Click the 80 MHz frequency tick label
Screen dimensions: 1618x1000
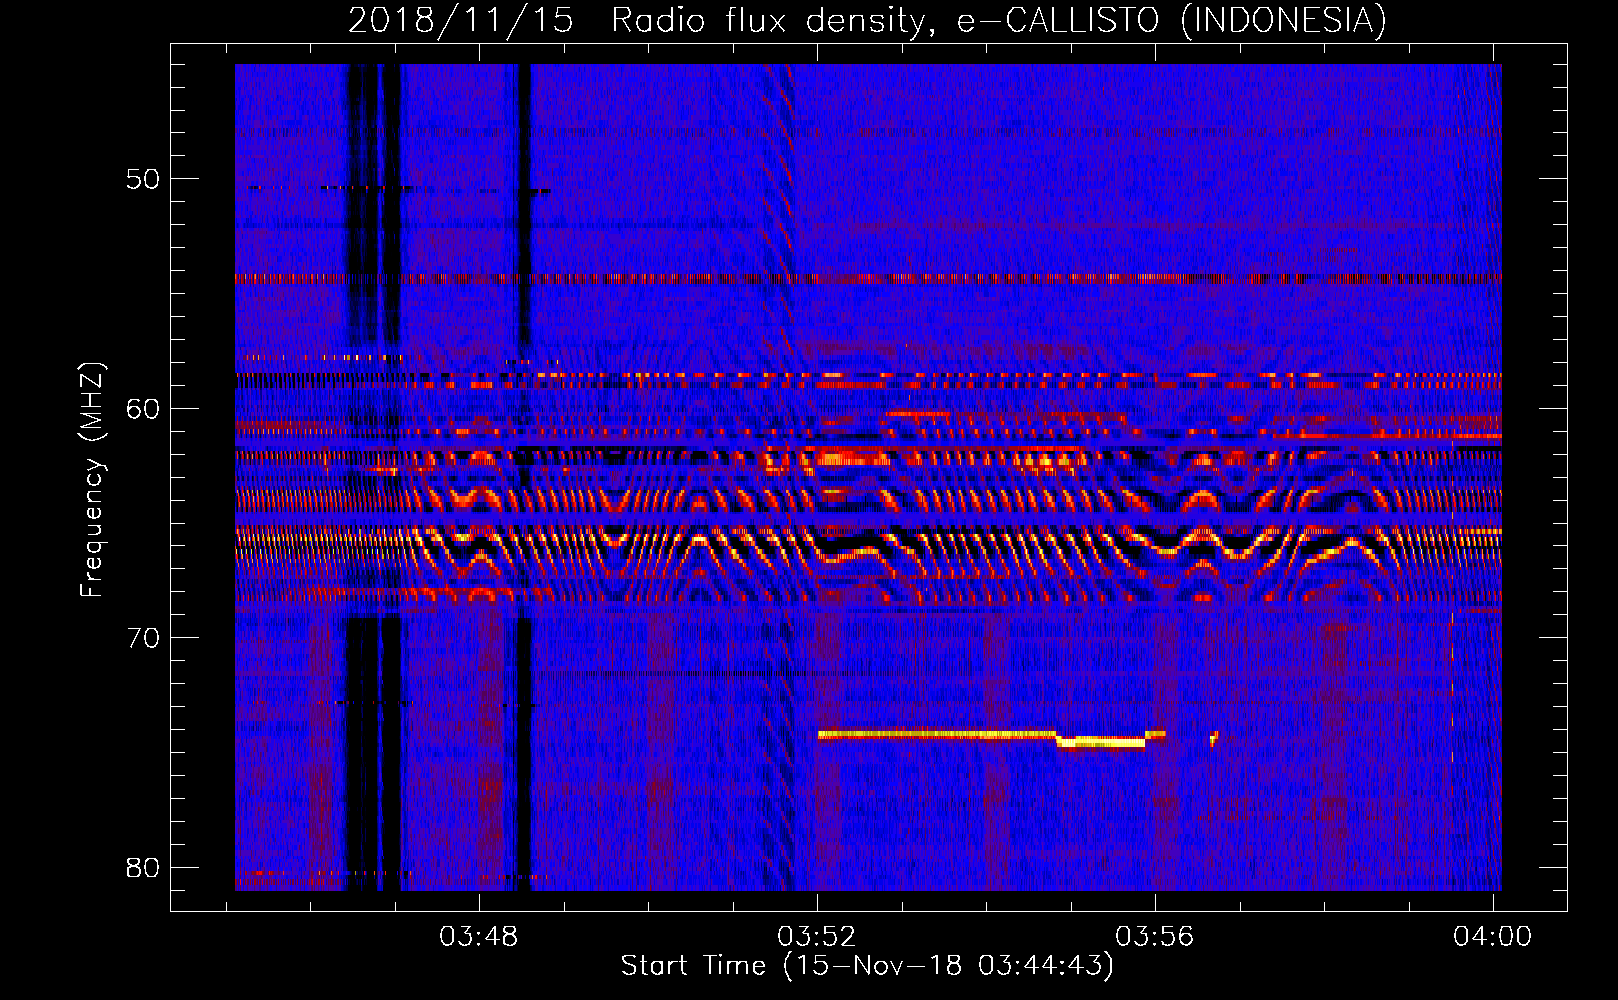tap(143, 867)
